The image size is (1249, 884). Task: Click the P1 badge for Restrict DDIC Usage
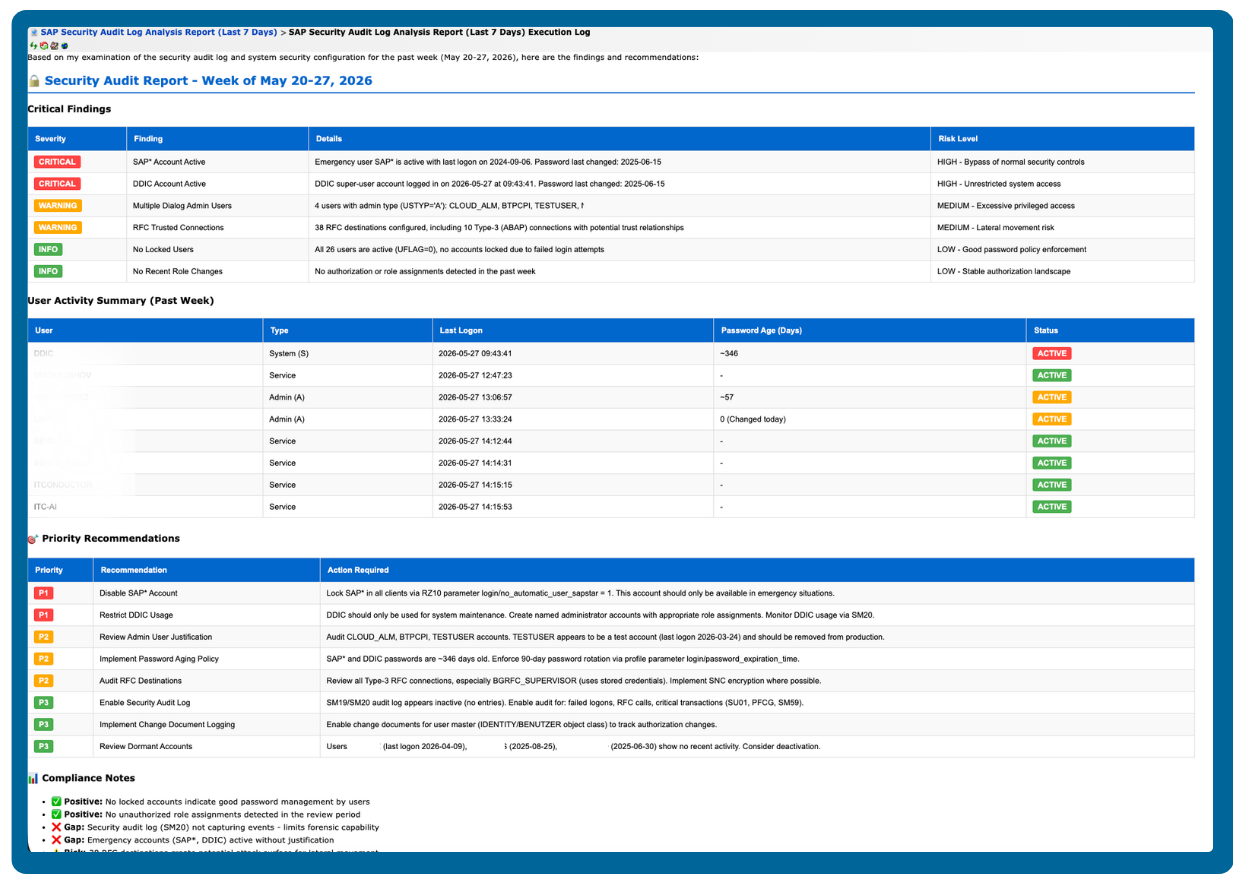click(43, 615)
